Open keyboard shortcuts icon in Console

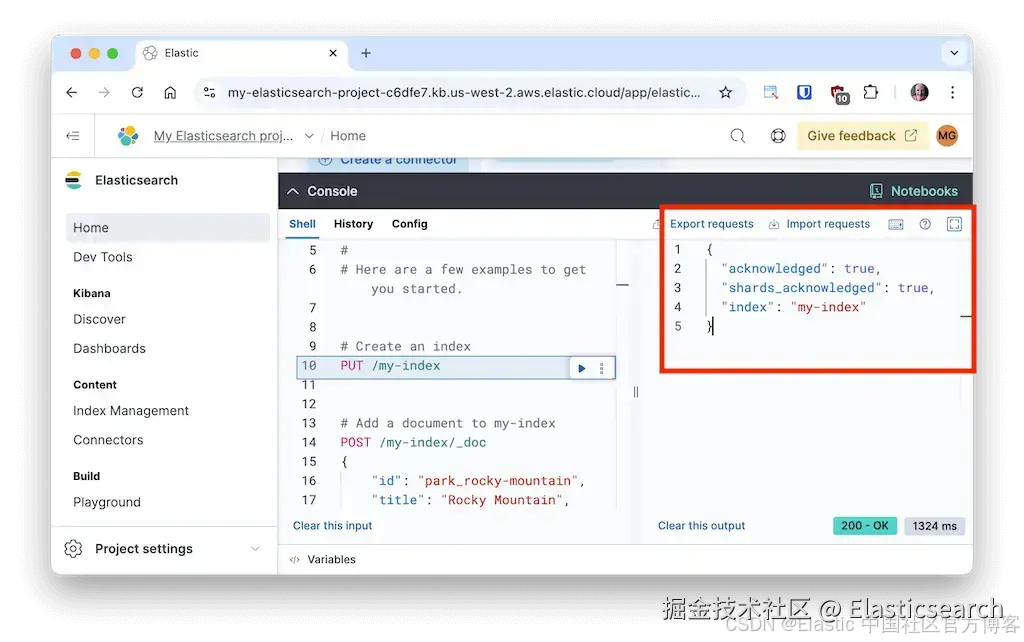coord(896,225)
